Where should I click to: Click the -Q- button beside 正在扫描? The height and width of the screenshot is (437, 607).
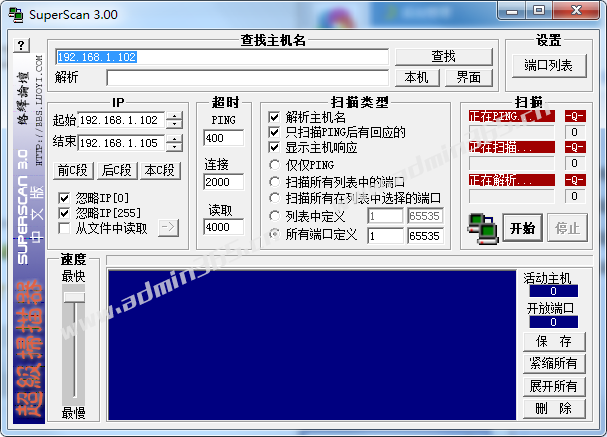pos(574,147)
